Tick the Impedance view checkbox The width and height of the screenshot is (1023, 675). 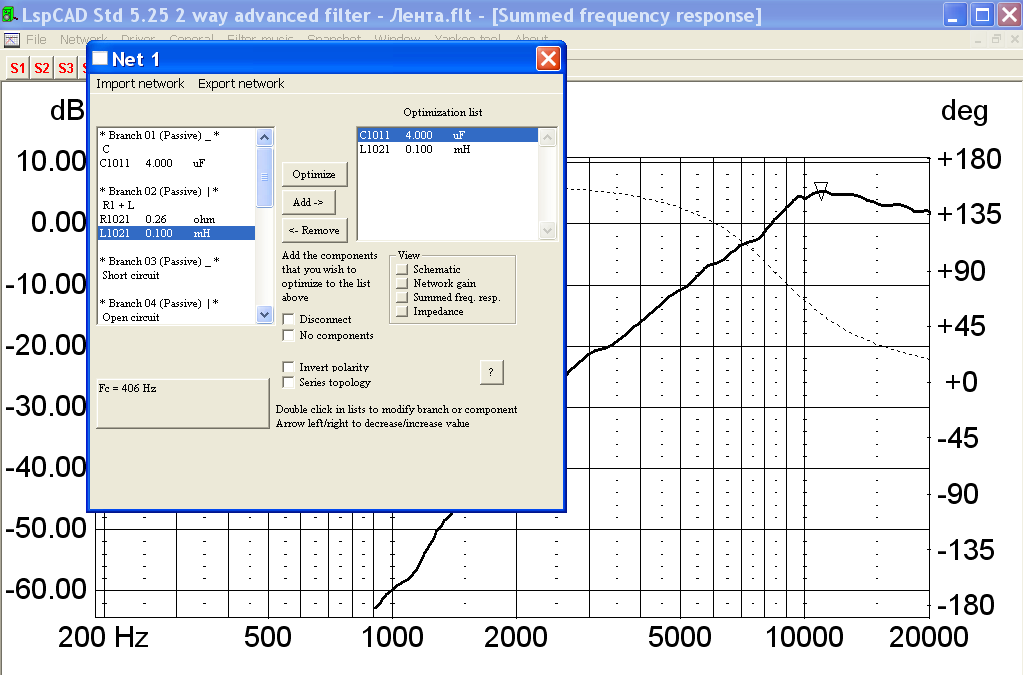[x=402, y=312]
